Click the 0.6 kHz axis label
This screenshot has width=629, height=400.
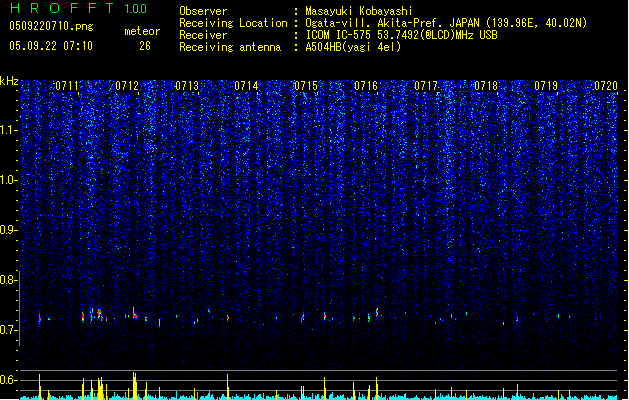[9, 380]
